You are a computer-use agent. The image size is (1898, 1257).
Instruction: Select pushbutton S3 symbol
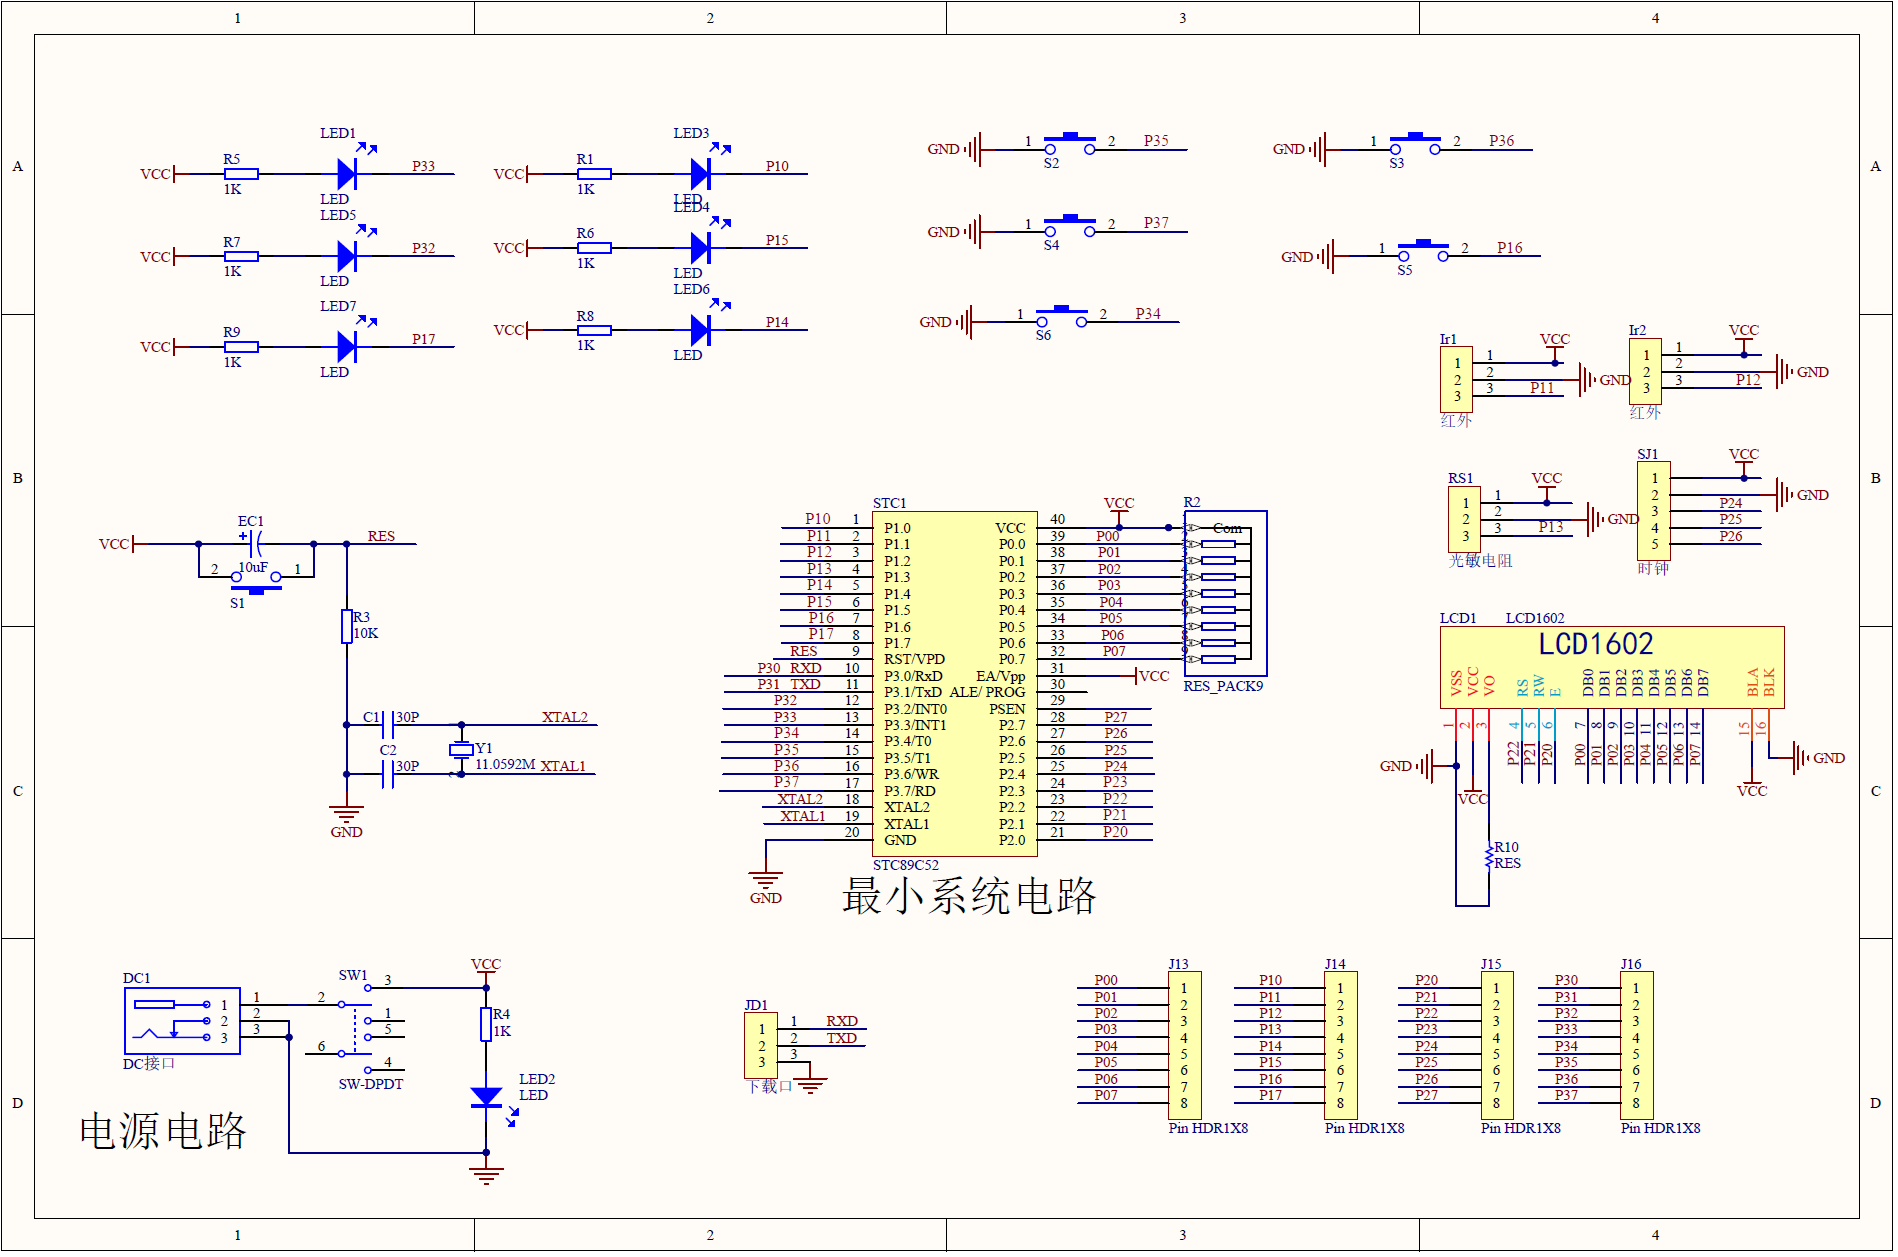coord(1415,143)
